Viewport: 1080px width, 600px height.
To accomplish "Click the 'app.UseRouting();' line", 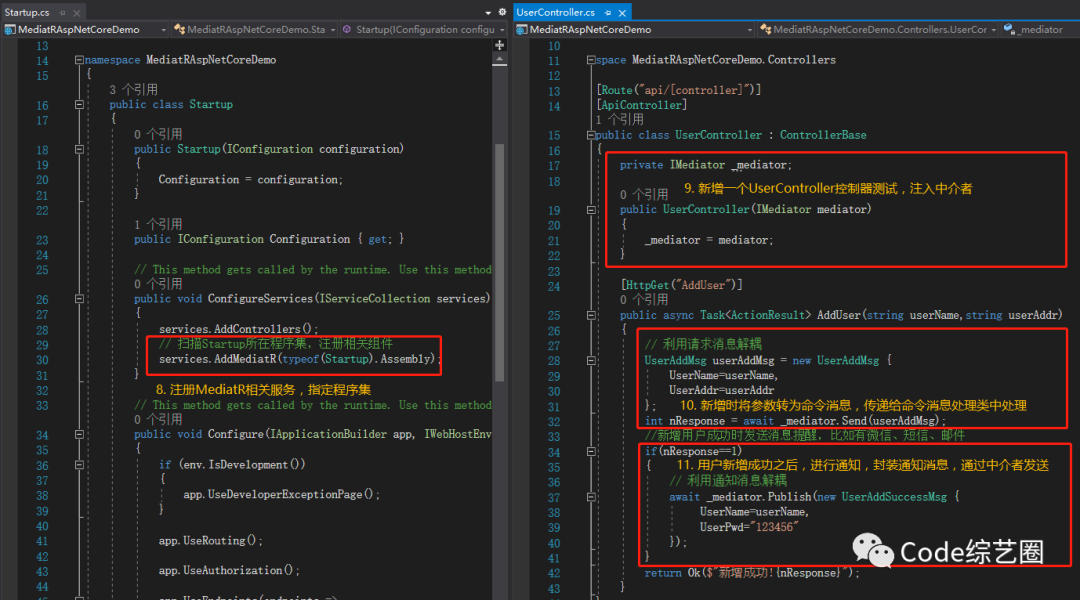I will tap(211, 541).
